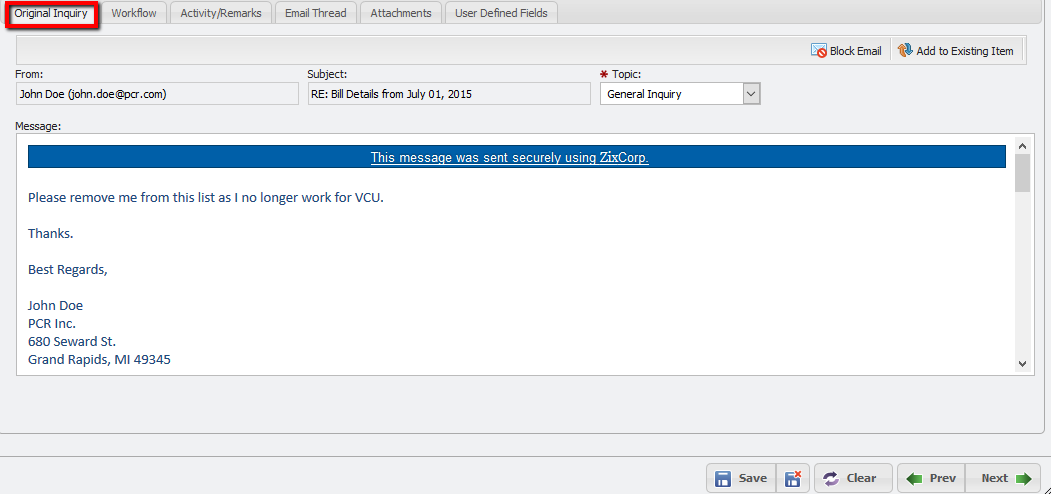
Task: Click into the Subject field
Action: (449, 94)
